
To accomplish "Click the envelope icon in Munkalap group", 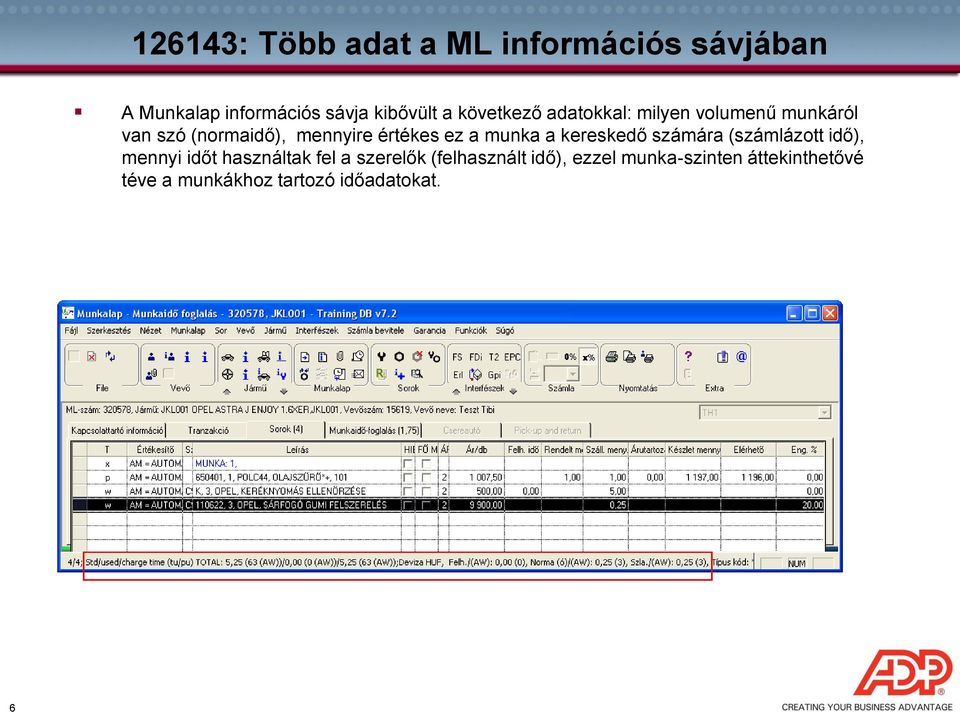I will (x=359, y=374).
